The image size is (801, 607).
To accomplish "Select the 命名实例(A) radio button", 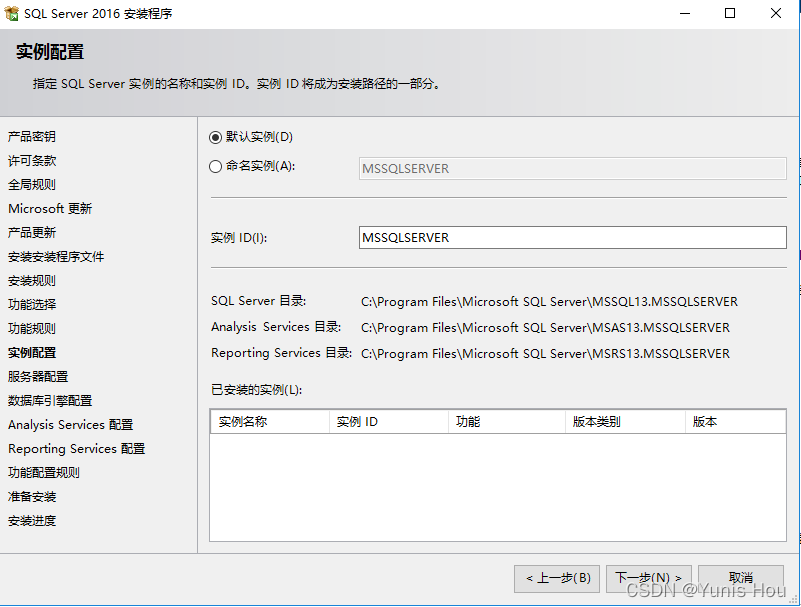I will coord(216,167).
